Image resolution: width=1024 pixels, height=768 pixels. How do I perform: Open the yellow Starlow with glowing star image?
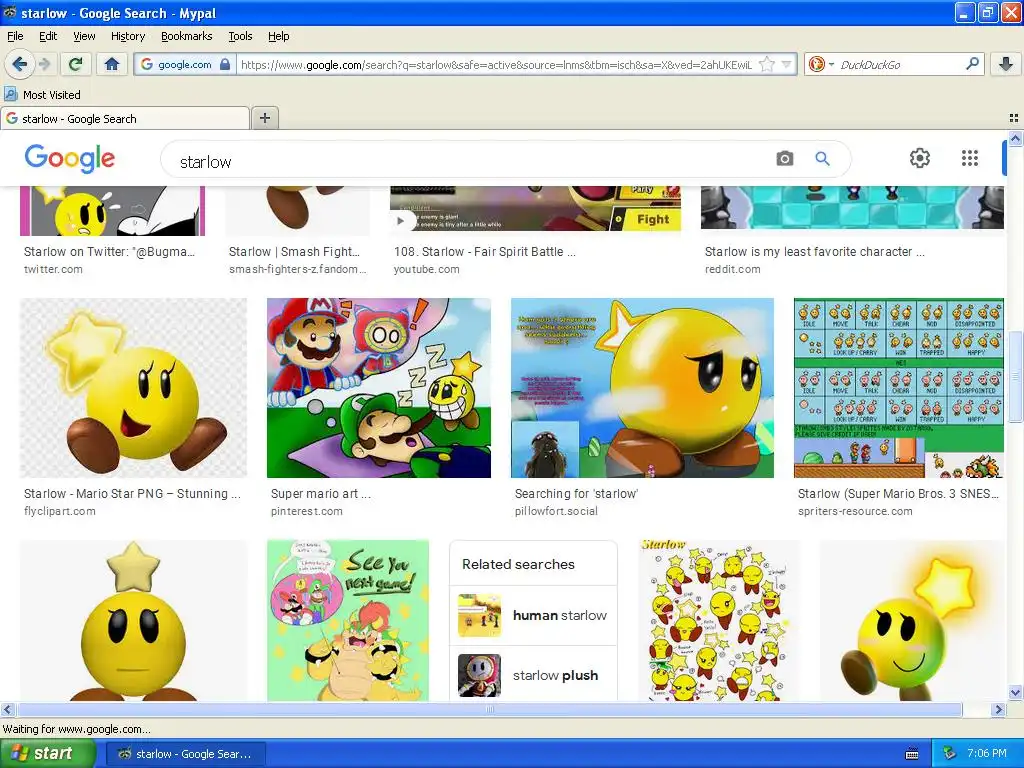(x=912, y=620)
